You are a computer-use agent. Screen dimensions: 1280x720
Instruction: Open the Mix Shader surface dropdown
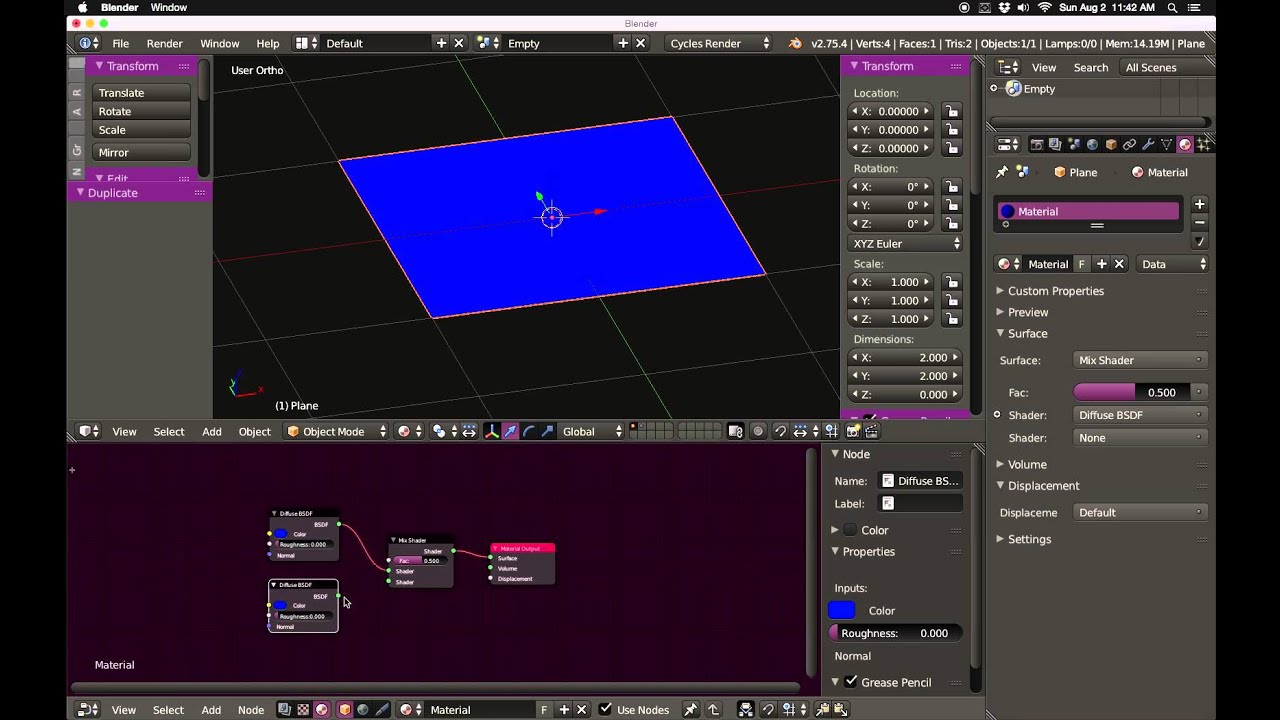(x=1140, y=360)
